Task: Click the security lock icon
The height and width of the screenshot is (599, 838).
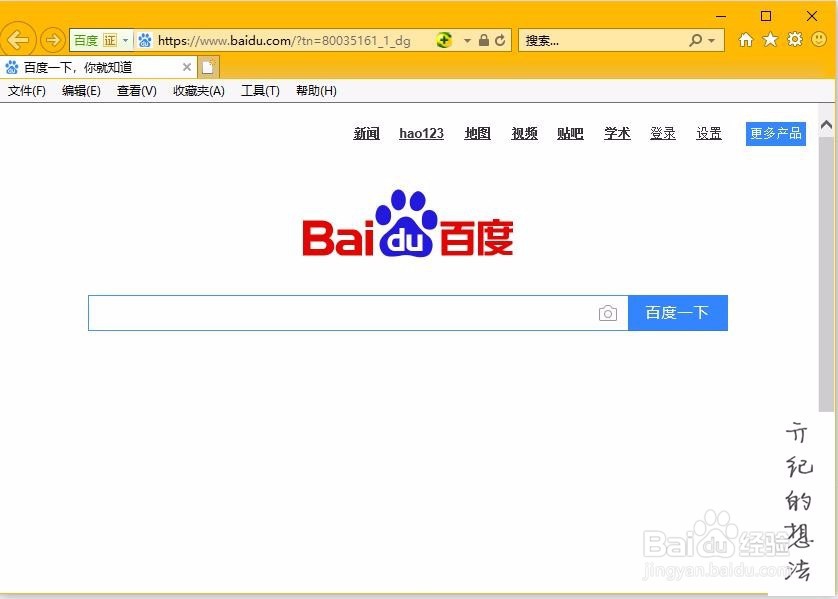Action: click(x=484, y=40)
